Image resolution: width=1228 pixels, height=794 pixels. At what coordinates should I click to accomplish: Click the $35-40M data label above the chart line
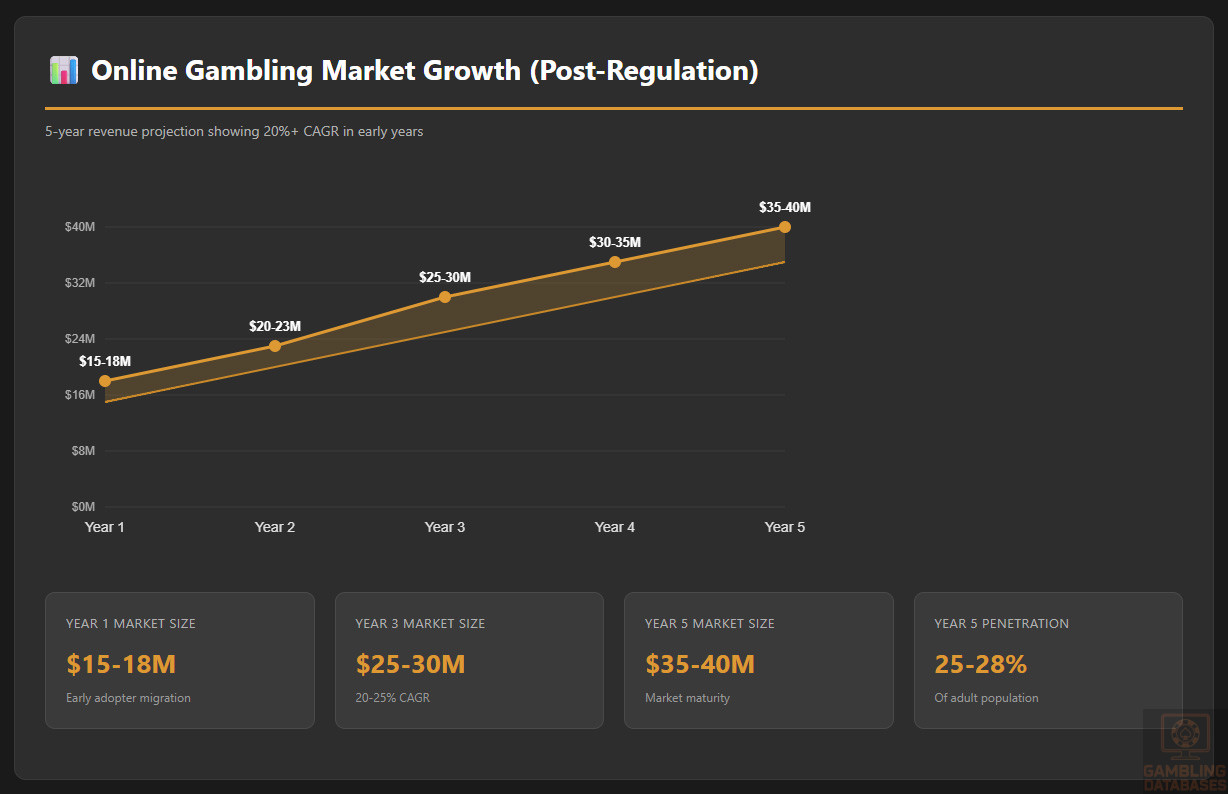tap(785, 208)
